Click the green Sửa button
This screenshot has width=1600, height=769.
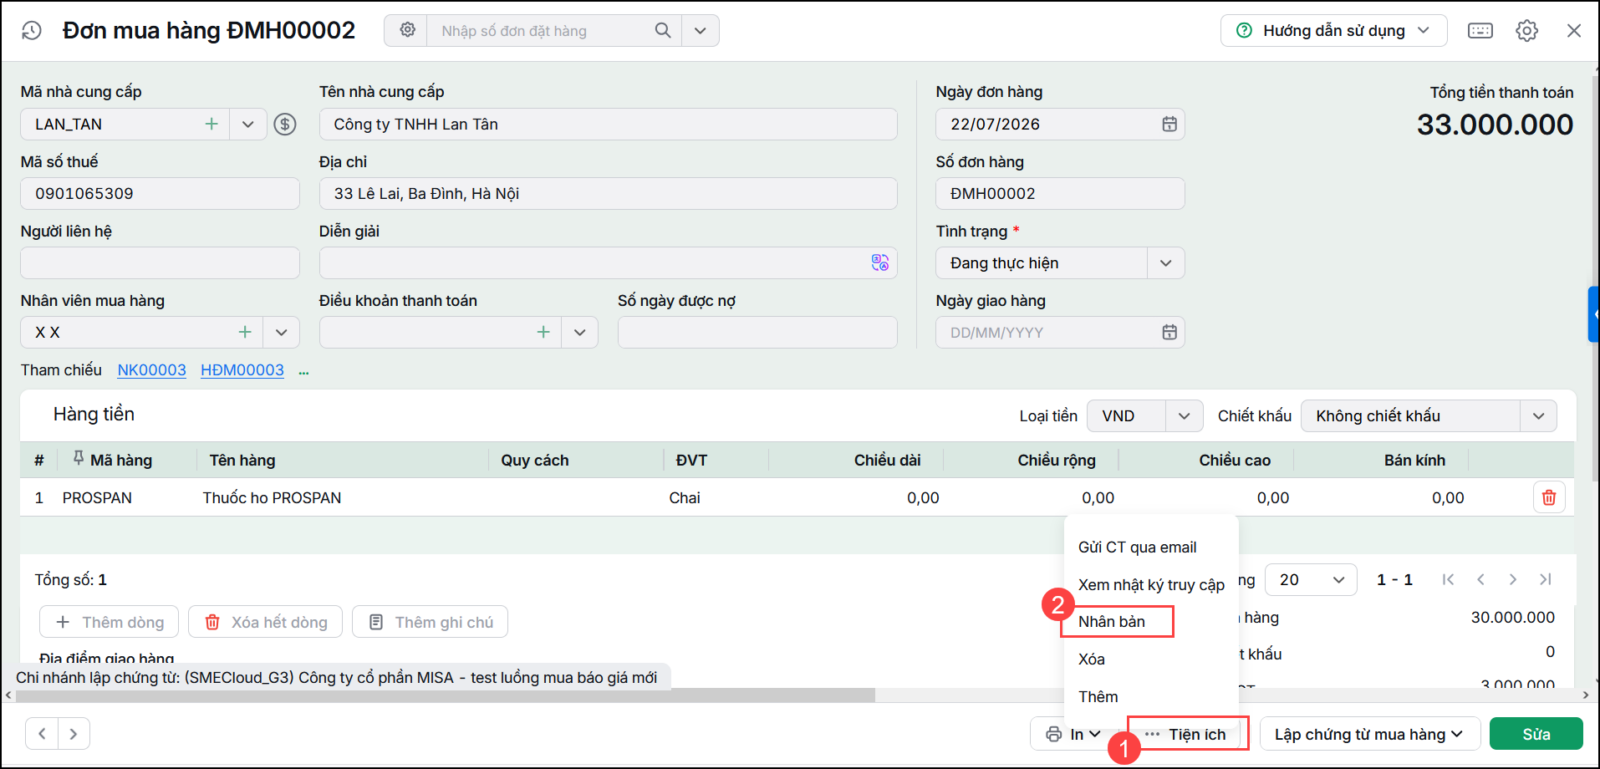pos(1536,734)
